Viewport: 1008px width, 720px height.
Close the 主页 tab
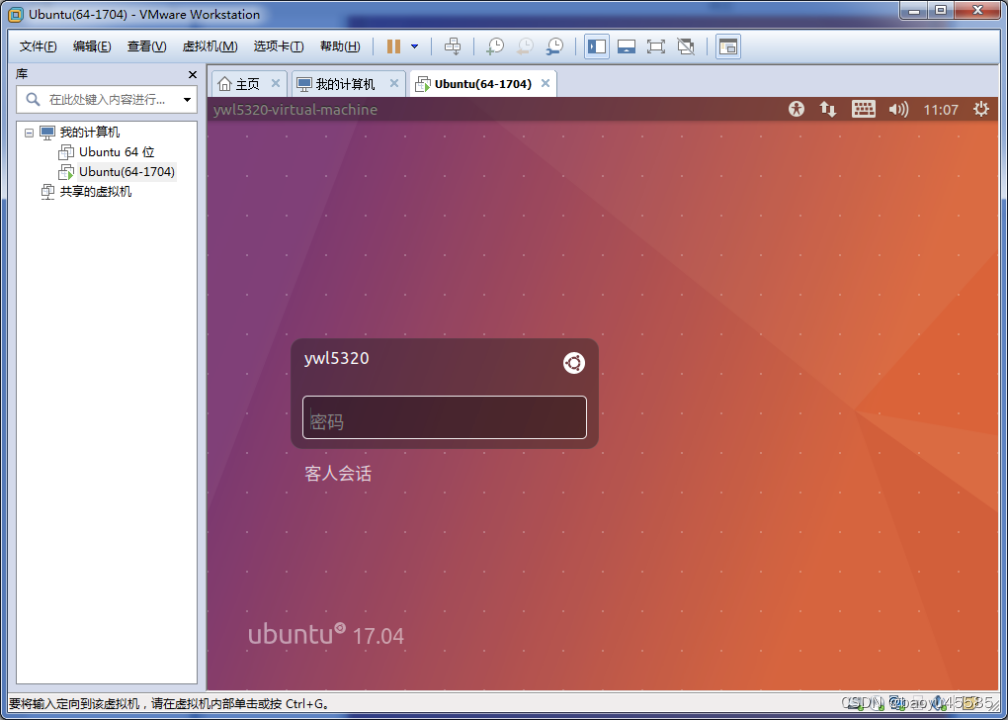coord(275,84)
